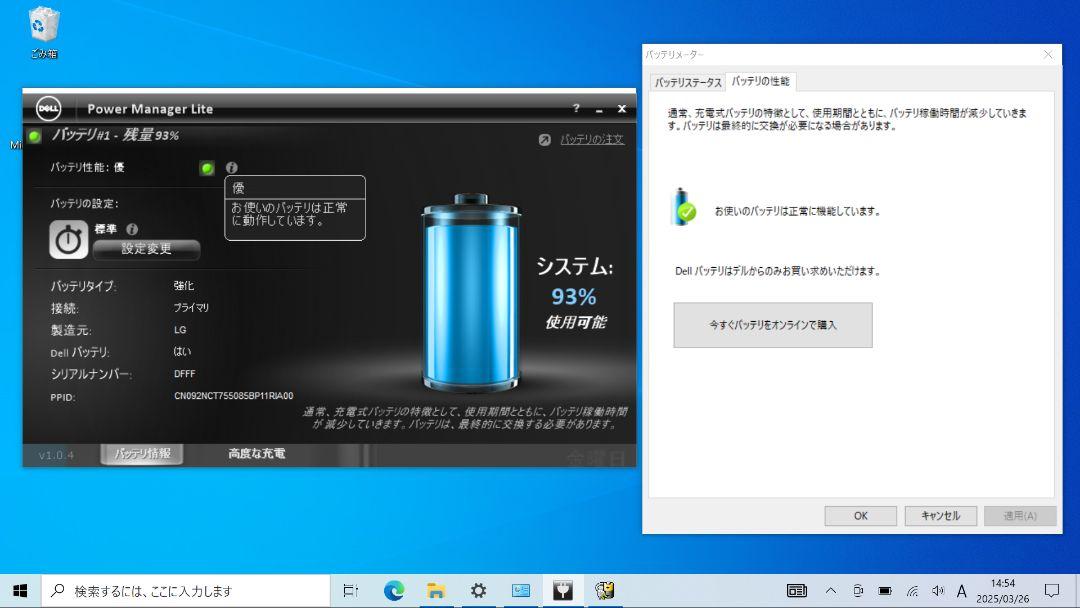Click the Power Manager Lite taskbar icon
This screenshot has width=1080, height=608.
click(563, 591)
